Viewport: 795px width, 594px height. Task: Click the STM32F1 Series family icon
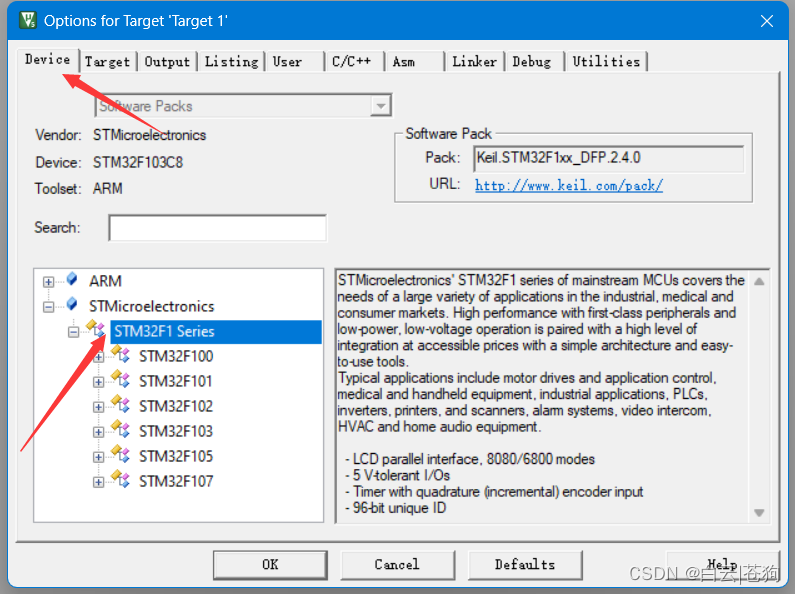(96, 329)
